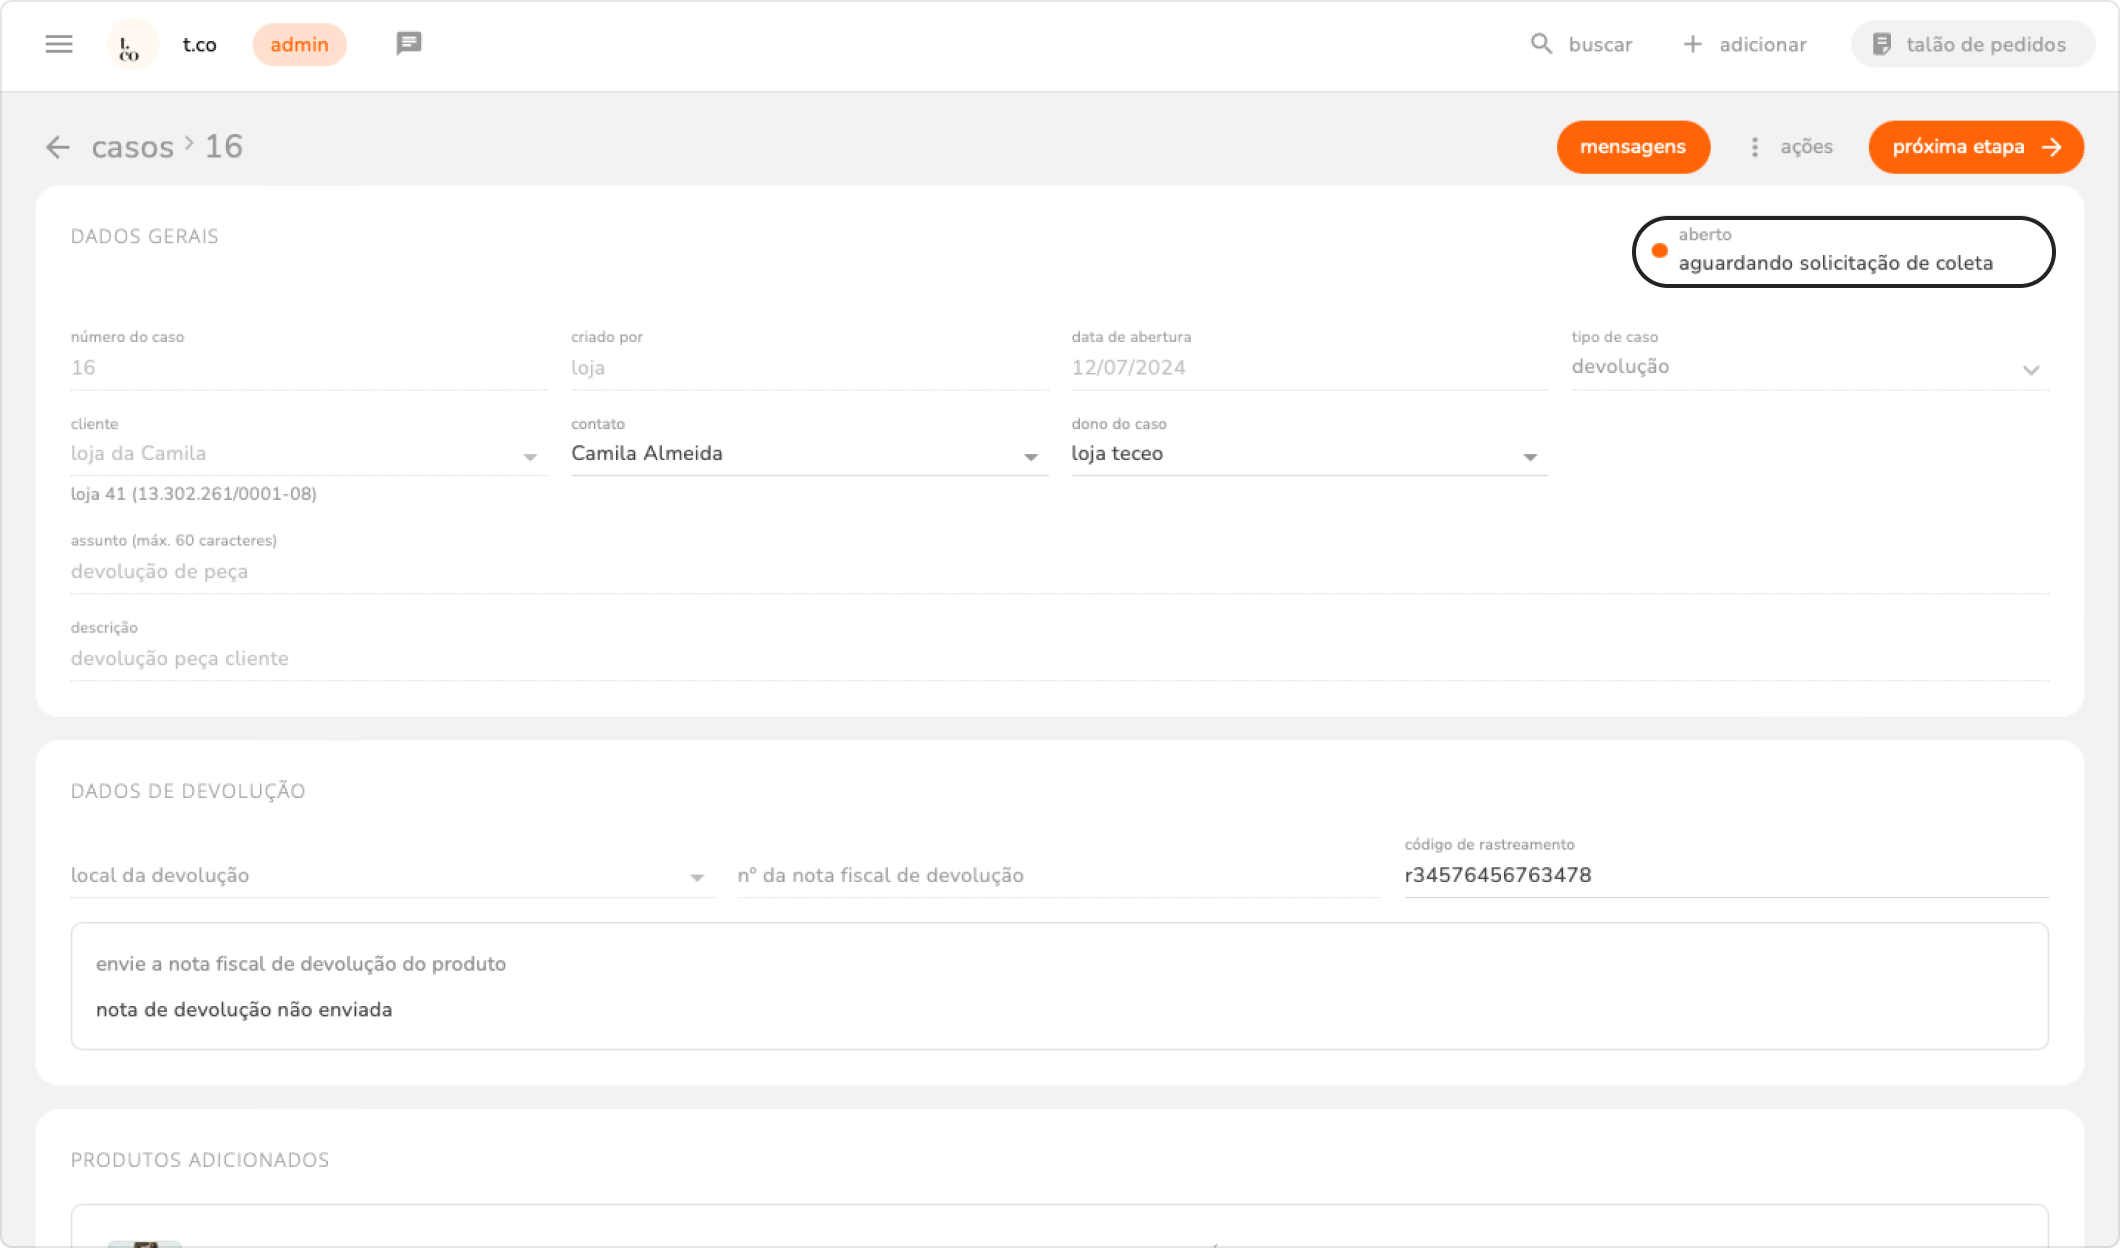The width and height of the screenshot is (2120, 1248).
Task: Expand the tipo de caso dropdown
Action: coord(2030,369)
